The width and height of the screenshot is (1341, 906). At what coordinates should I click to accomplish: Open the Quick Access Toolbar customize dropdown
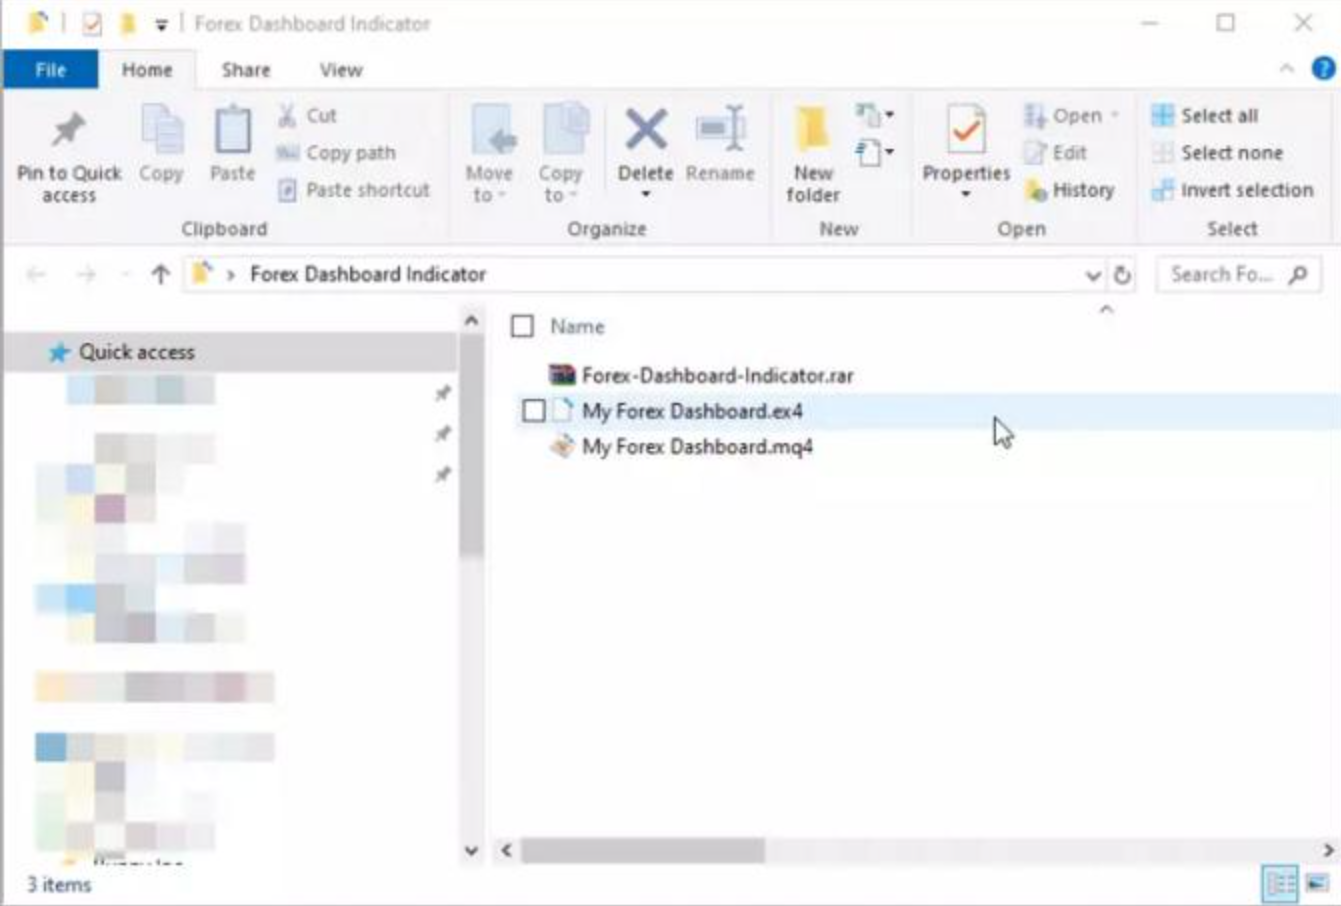(161, 24)
